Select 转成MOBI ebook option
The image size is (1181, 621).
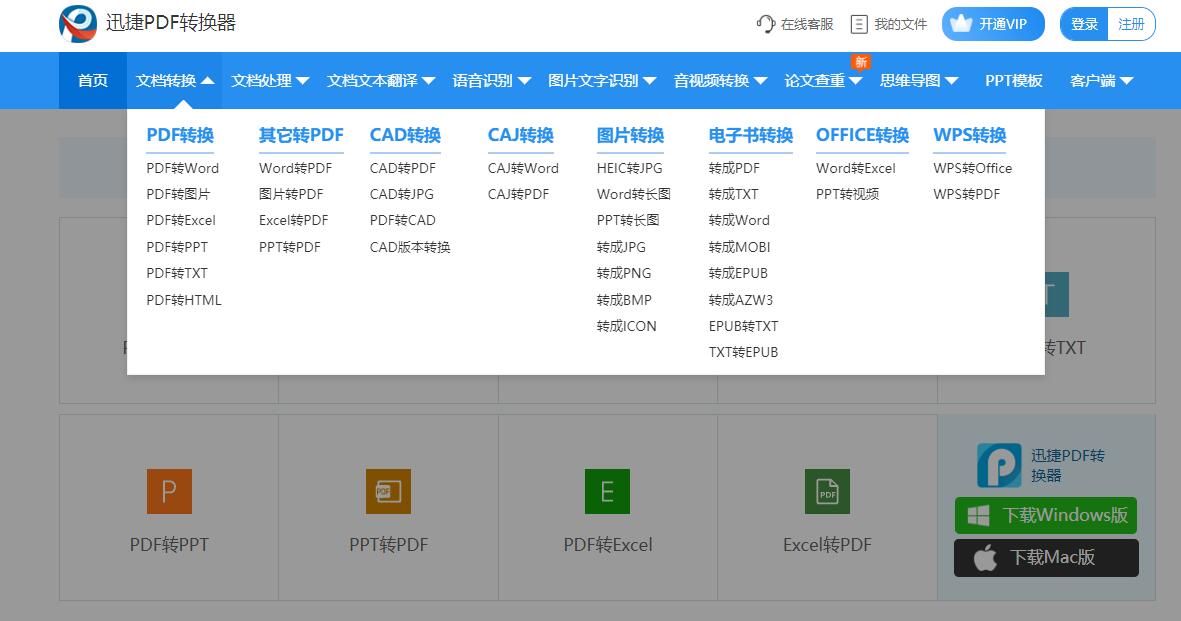pos(739,247)
